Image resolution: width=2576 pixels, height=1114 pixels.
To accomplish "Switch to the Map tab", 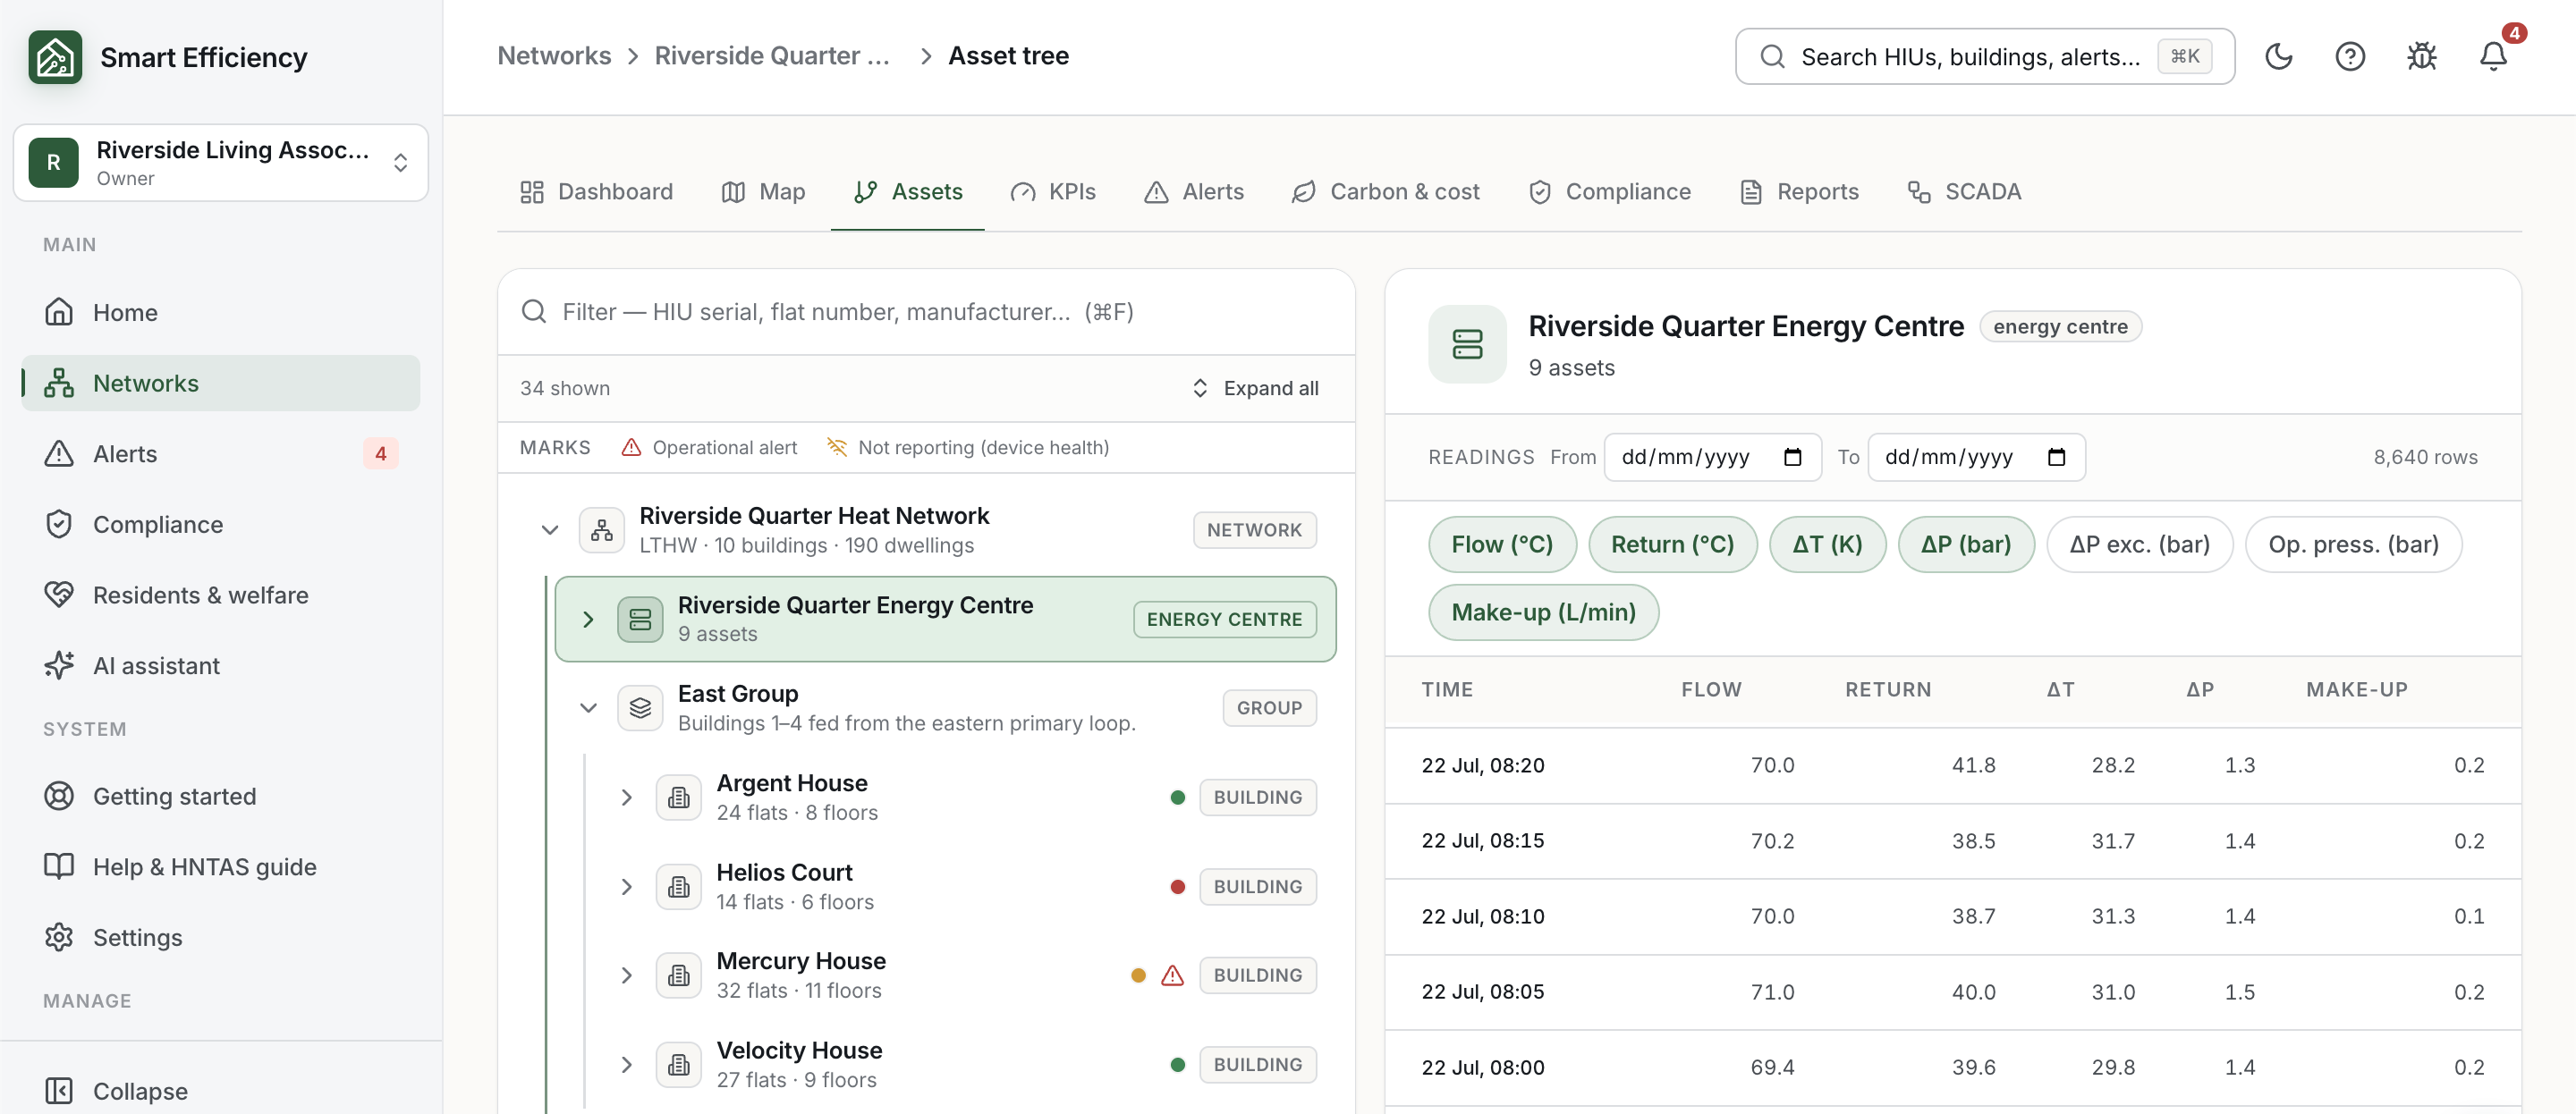I will click(763, 191).
